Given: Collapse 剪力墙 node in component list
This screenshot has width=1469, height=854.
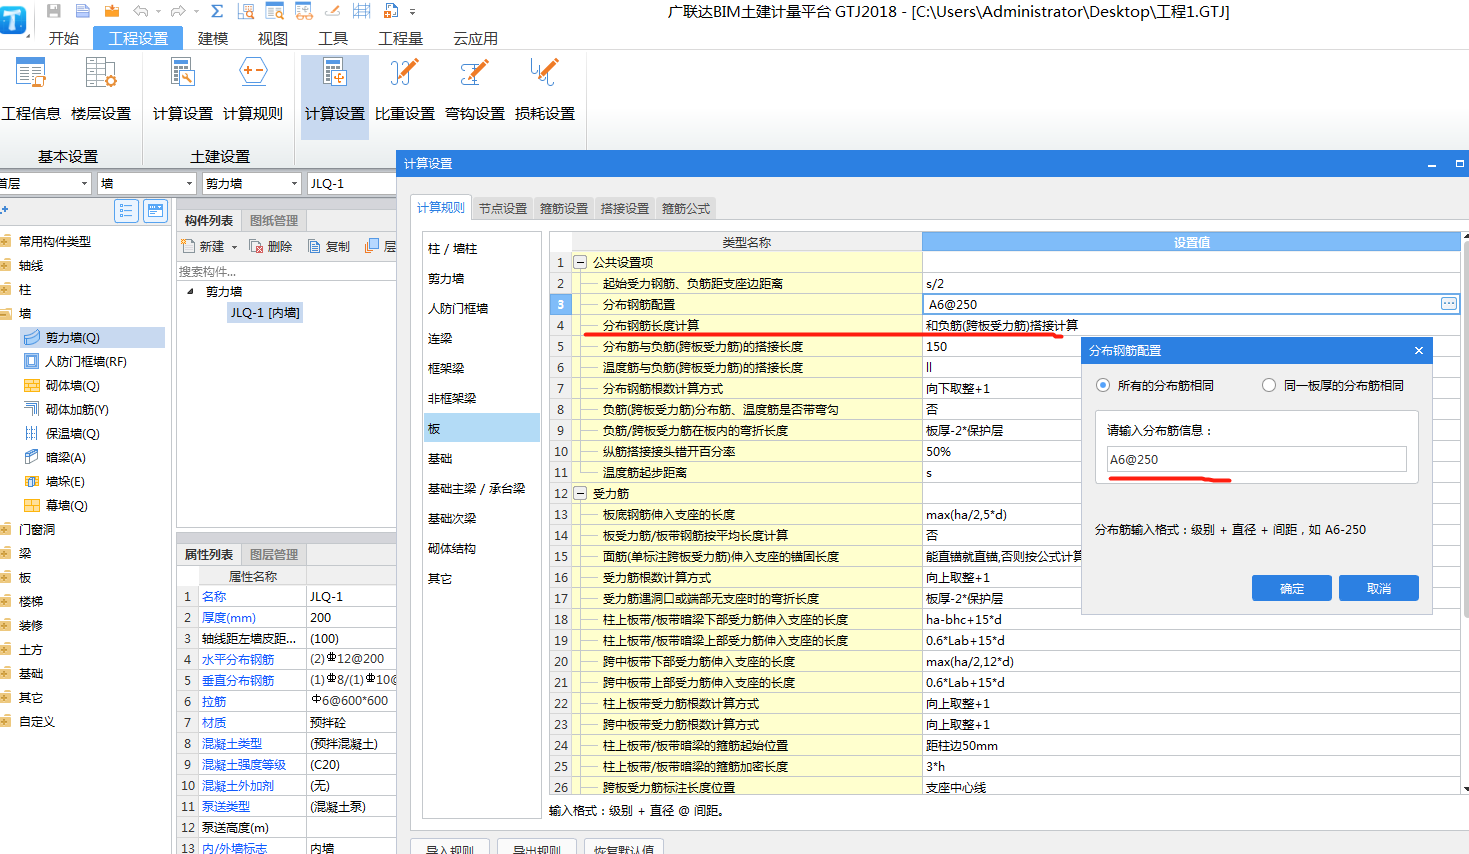Looking at the screenshot, I should [x=190, y=292].
